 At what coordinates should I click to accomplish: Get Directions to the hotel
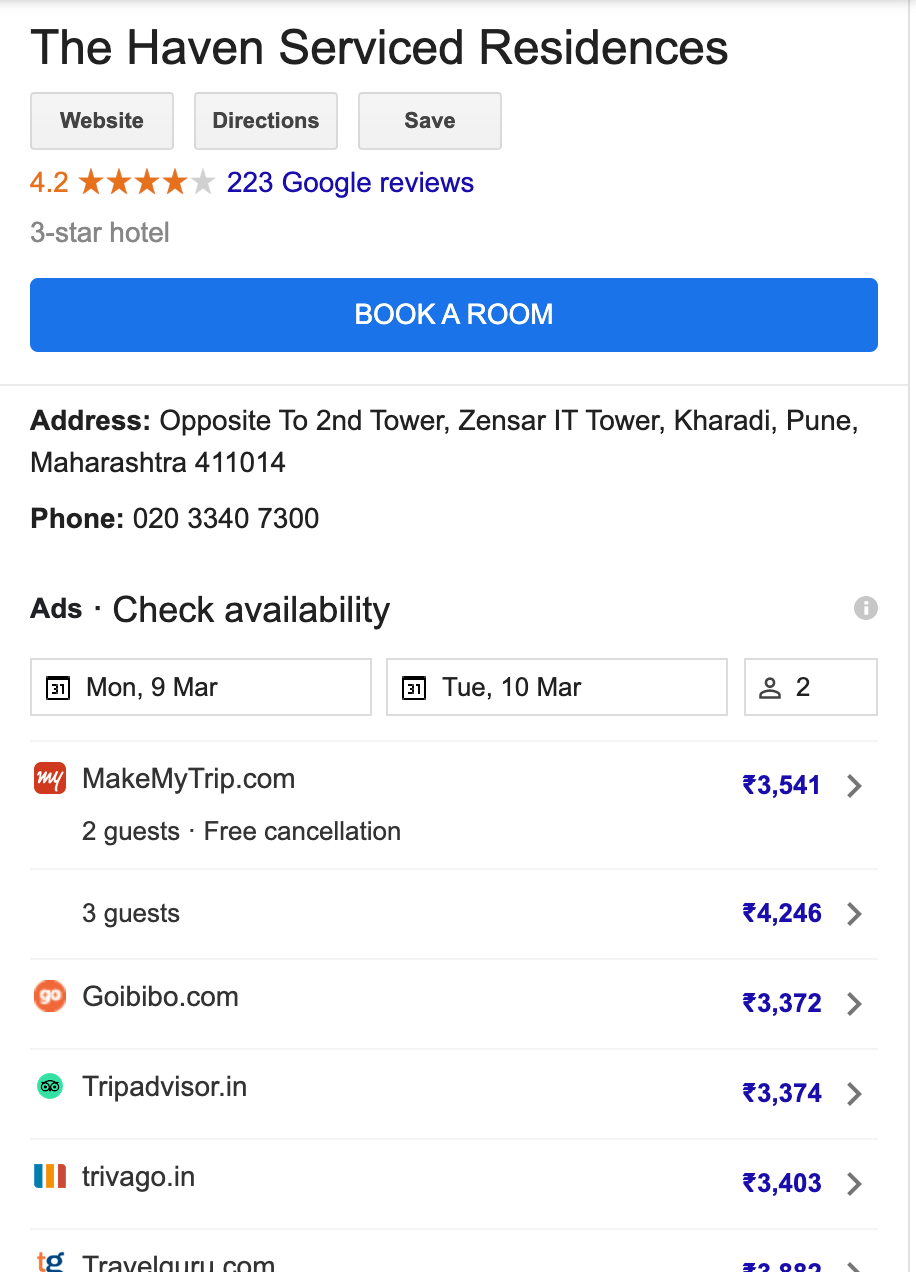pyautogui.click(x=266, y=121)
